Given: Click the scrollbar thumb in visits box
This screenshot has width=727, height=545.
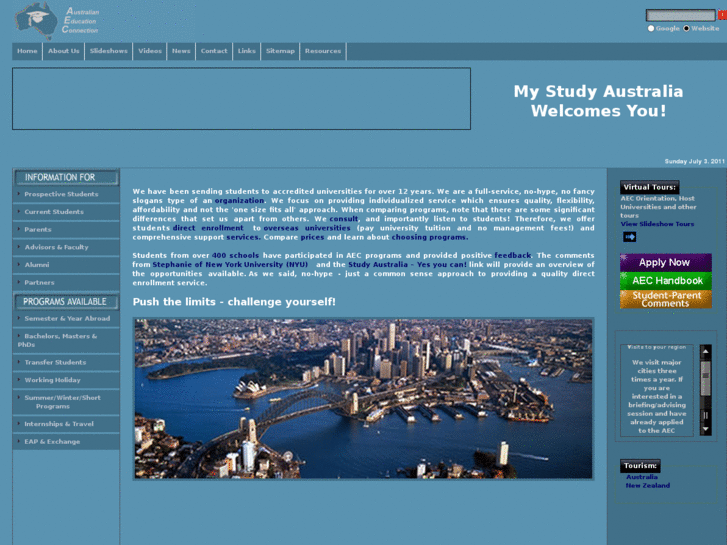Looking at the screenshot, I should tap(705, 378).
